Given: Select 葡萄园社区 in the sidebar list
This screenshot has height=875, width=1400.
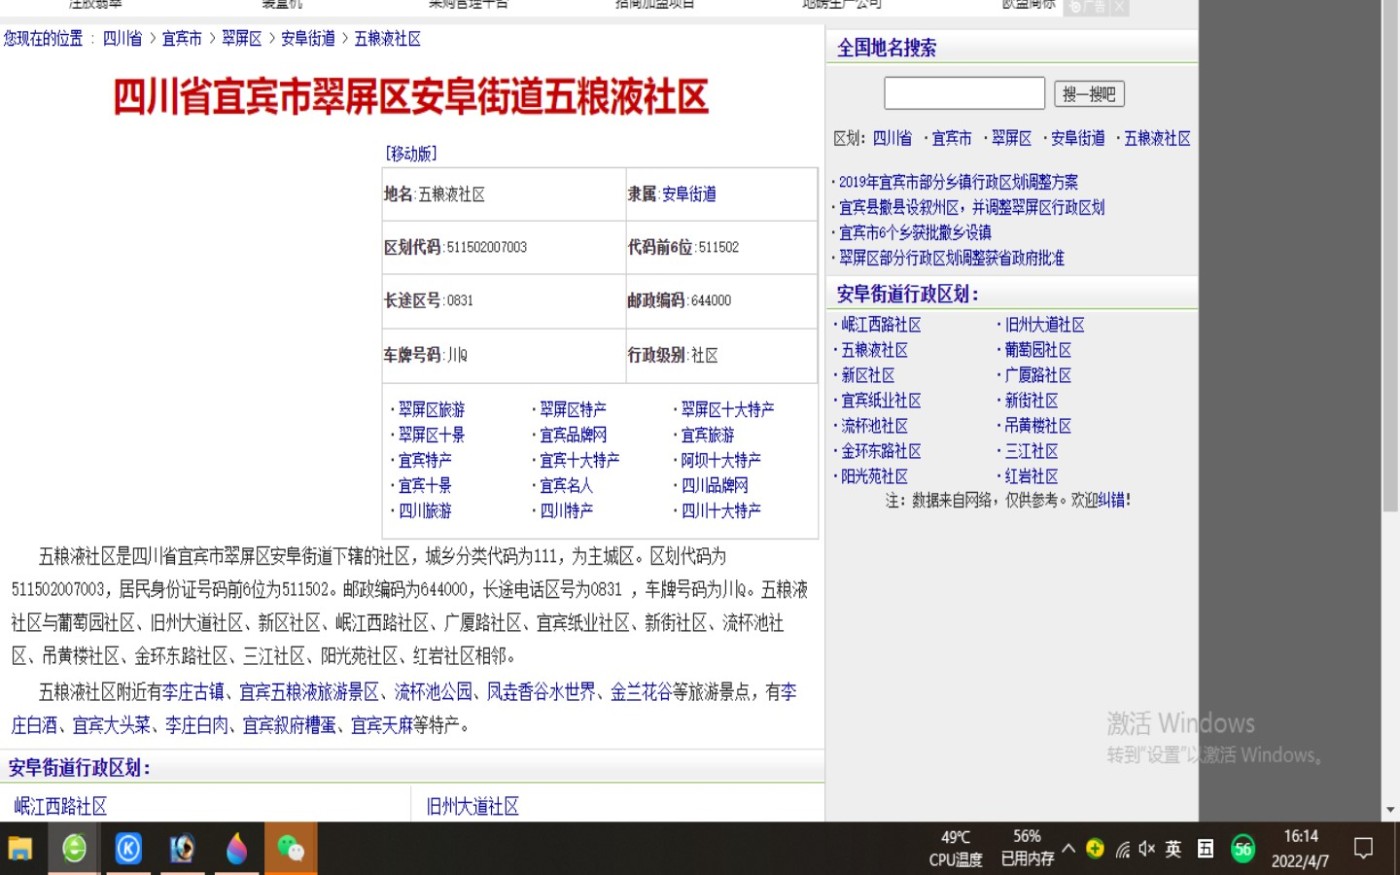Looking at the screenshot, I should pyautogui.click(x=1038, y=350).
